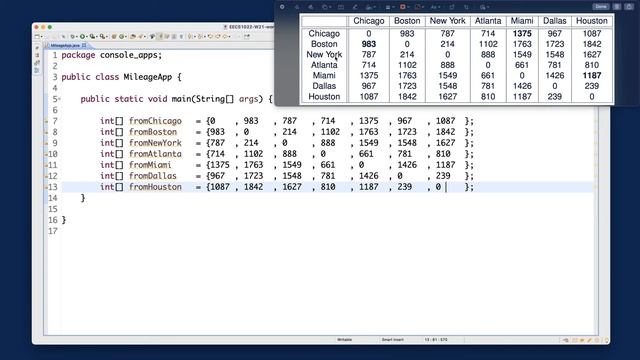Click the Shapes tool in markup toolbar
The image size is (640, 360).
point(325,7)
